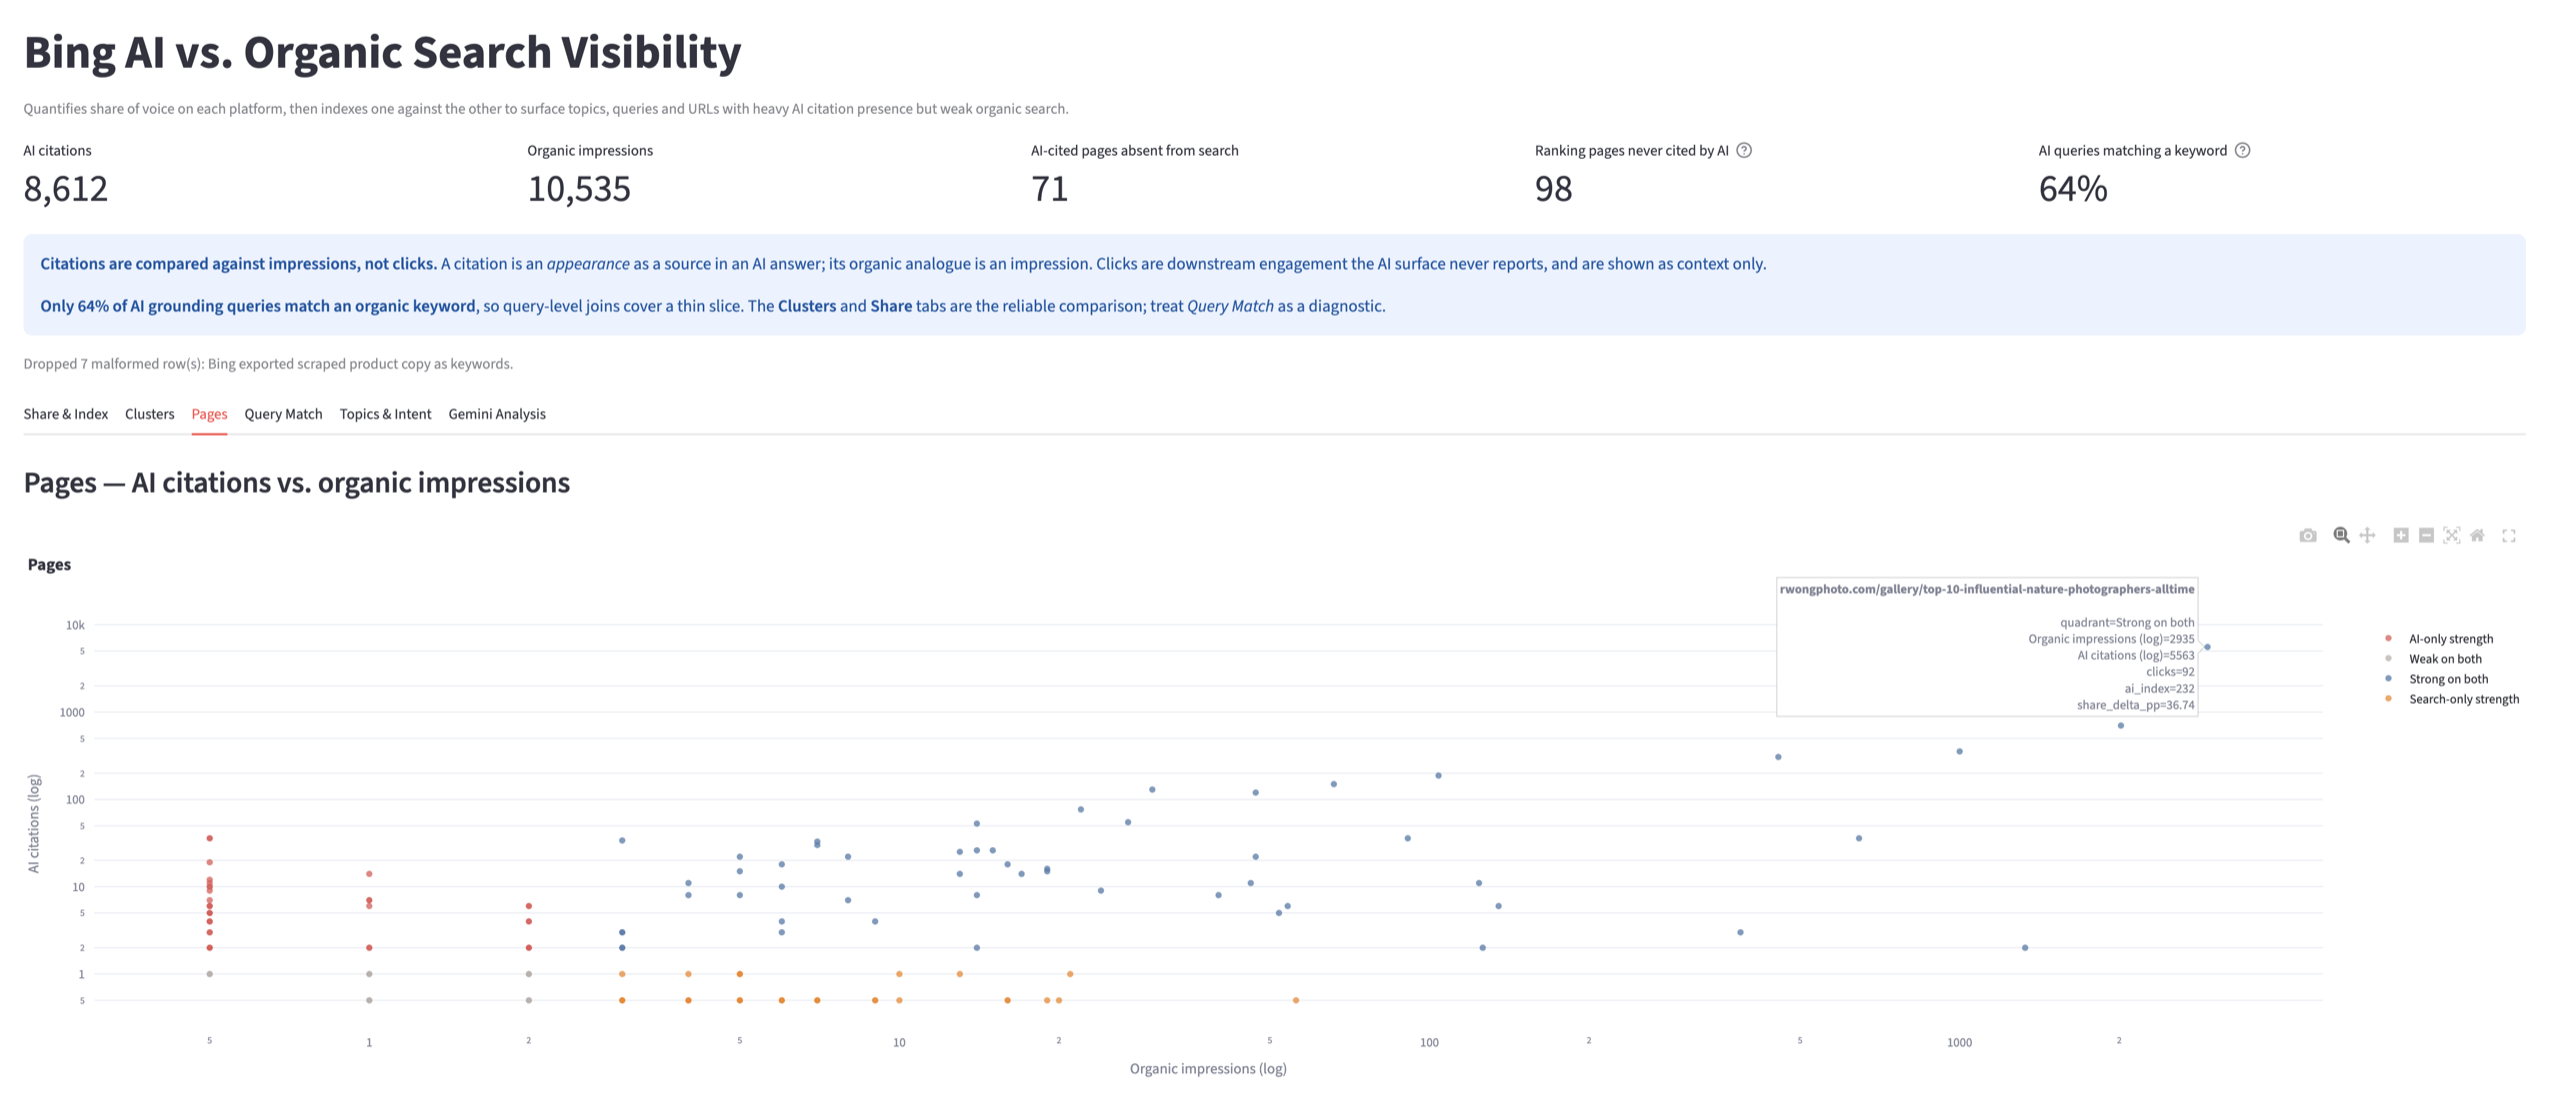The width and height of the screenshot is (2560, 1100).
Task: Select the Zoom tool in chart modebar
Action: coord(2341,536)
